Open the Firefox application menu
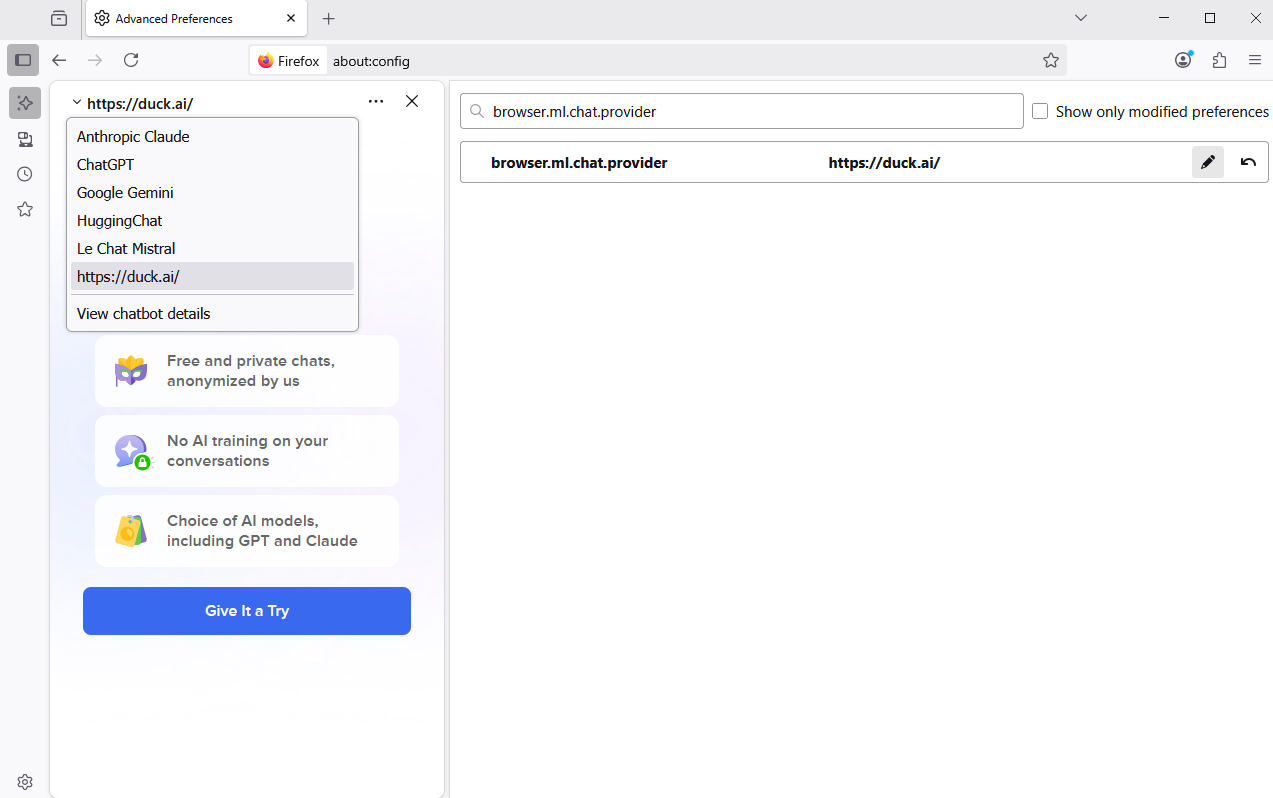The image size is (1273, 798). click(x=1255, y=60)
